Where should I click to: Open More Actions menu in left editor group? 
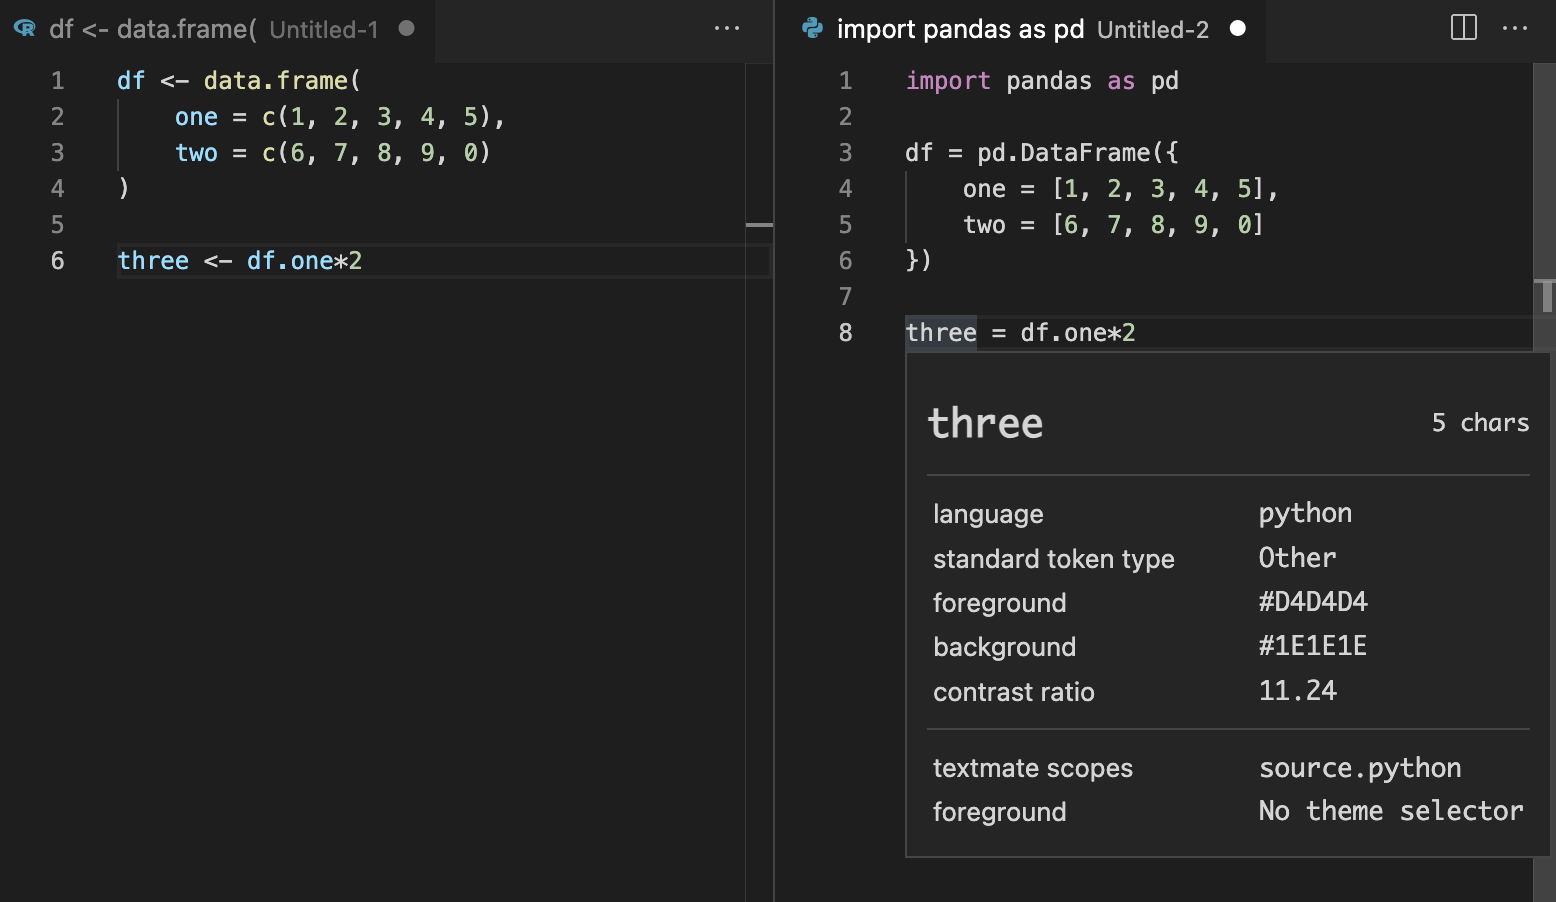727,28
